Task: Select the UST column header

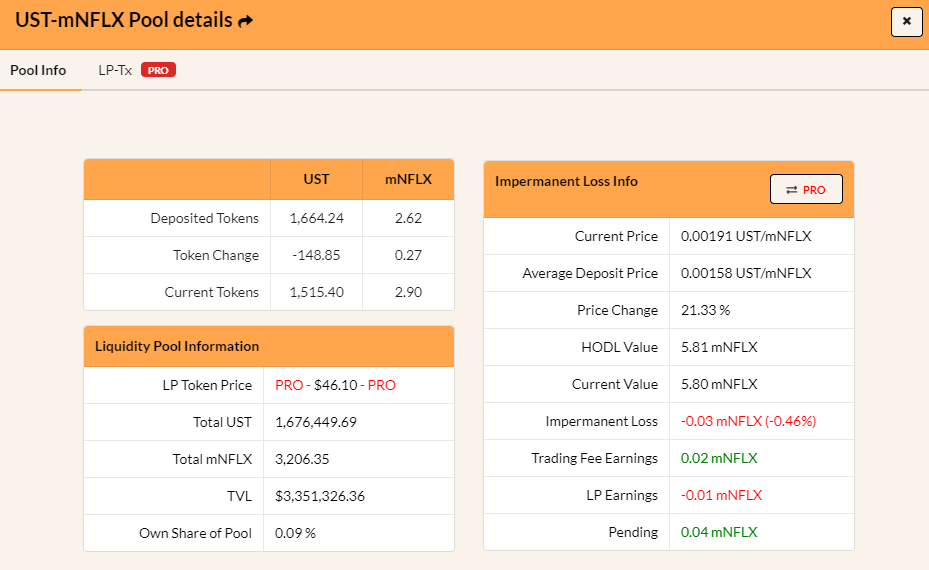Action: point(316,180)
